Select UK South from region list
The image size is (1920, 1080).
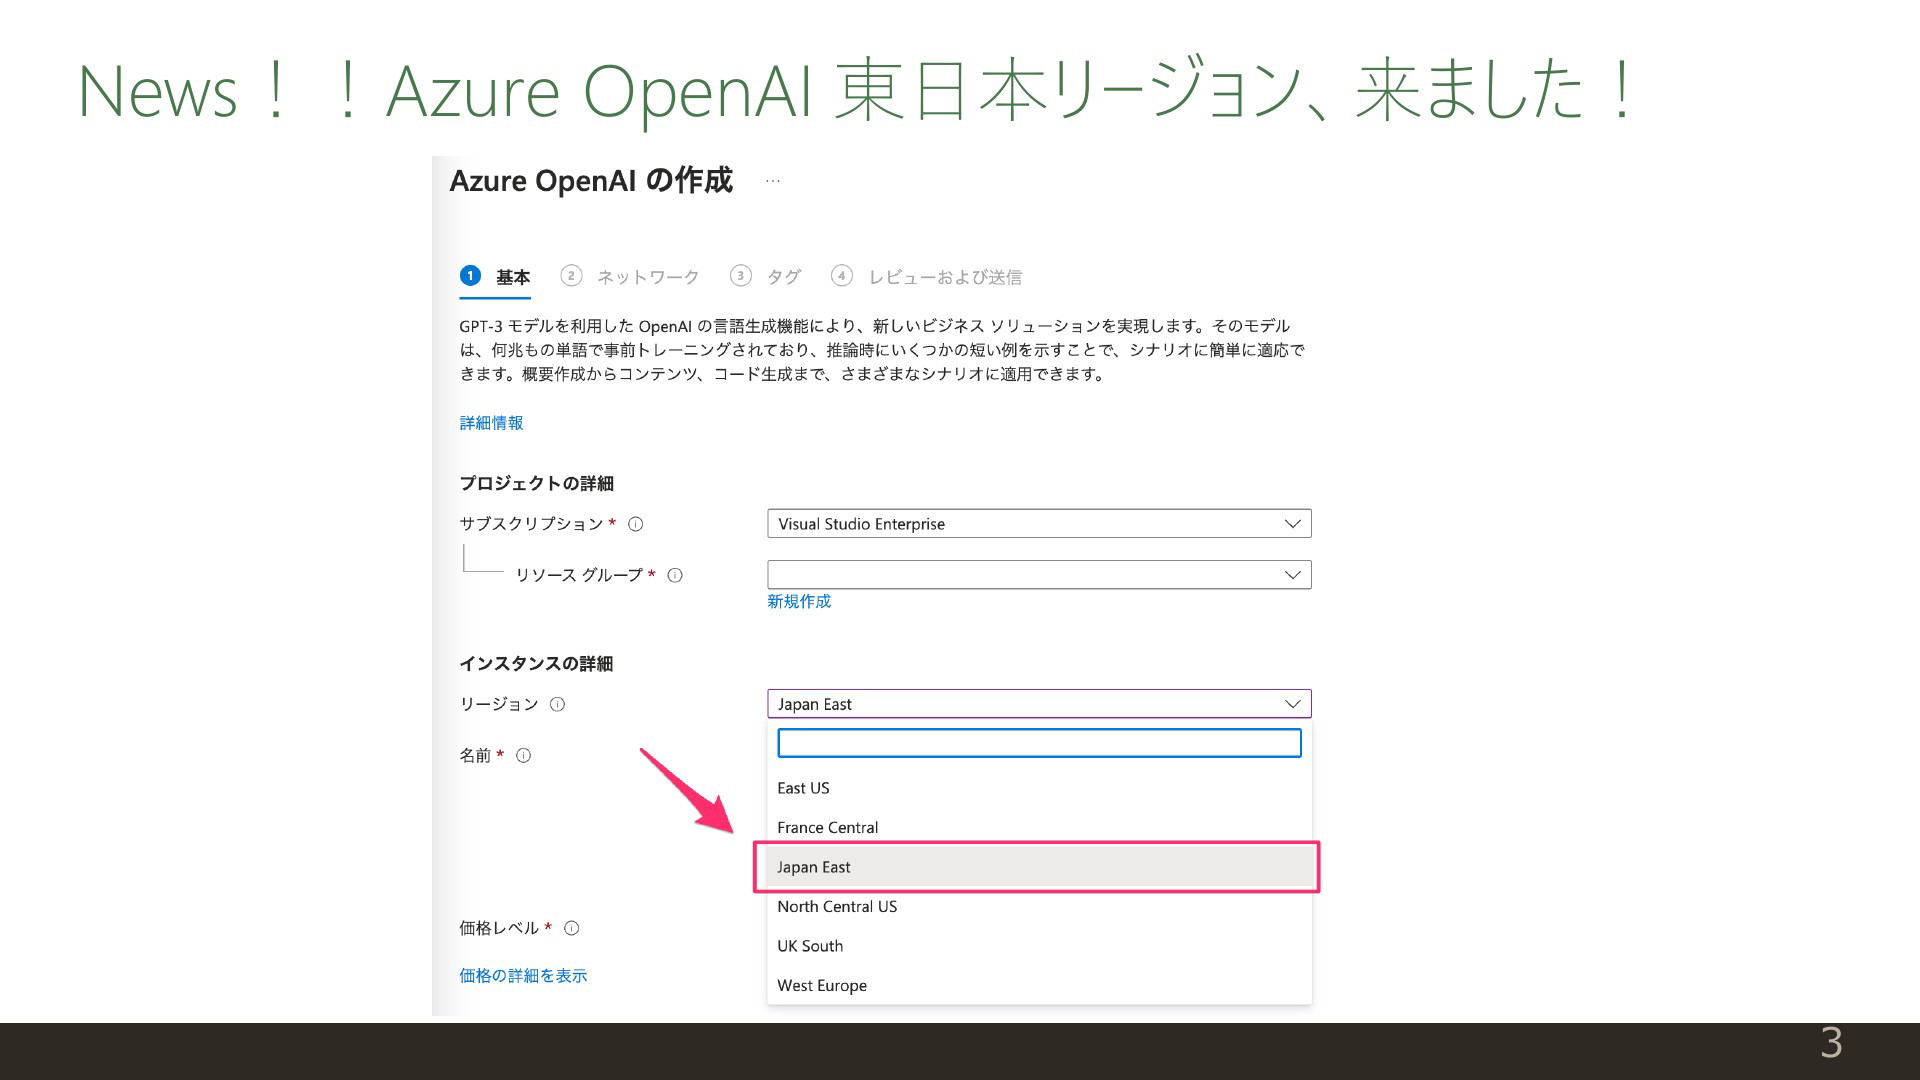[x=1039, y=946]
